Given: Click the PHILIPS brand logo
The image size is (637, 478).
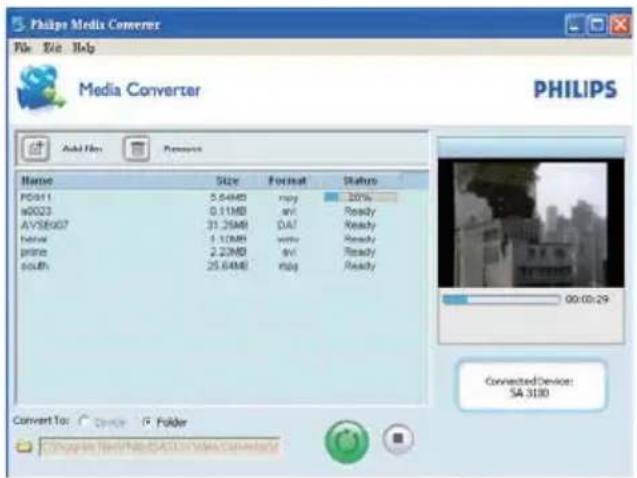Looking at the screenshot, I should coord(575,89).
